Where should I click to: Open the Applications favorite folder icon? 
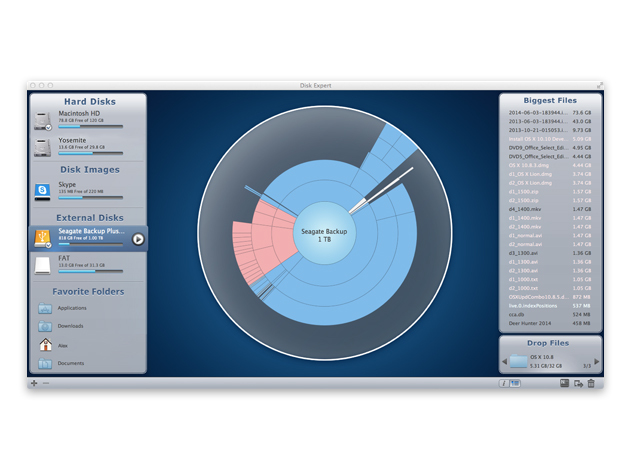(x=45, y=308)
